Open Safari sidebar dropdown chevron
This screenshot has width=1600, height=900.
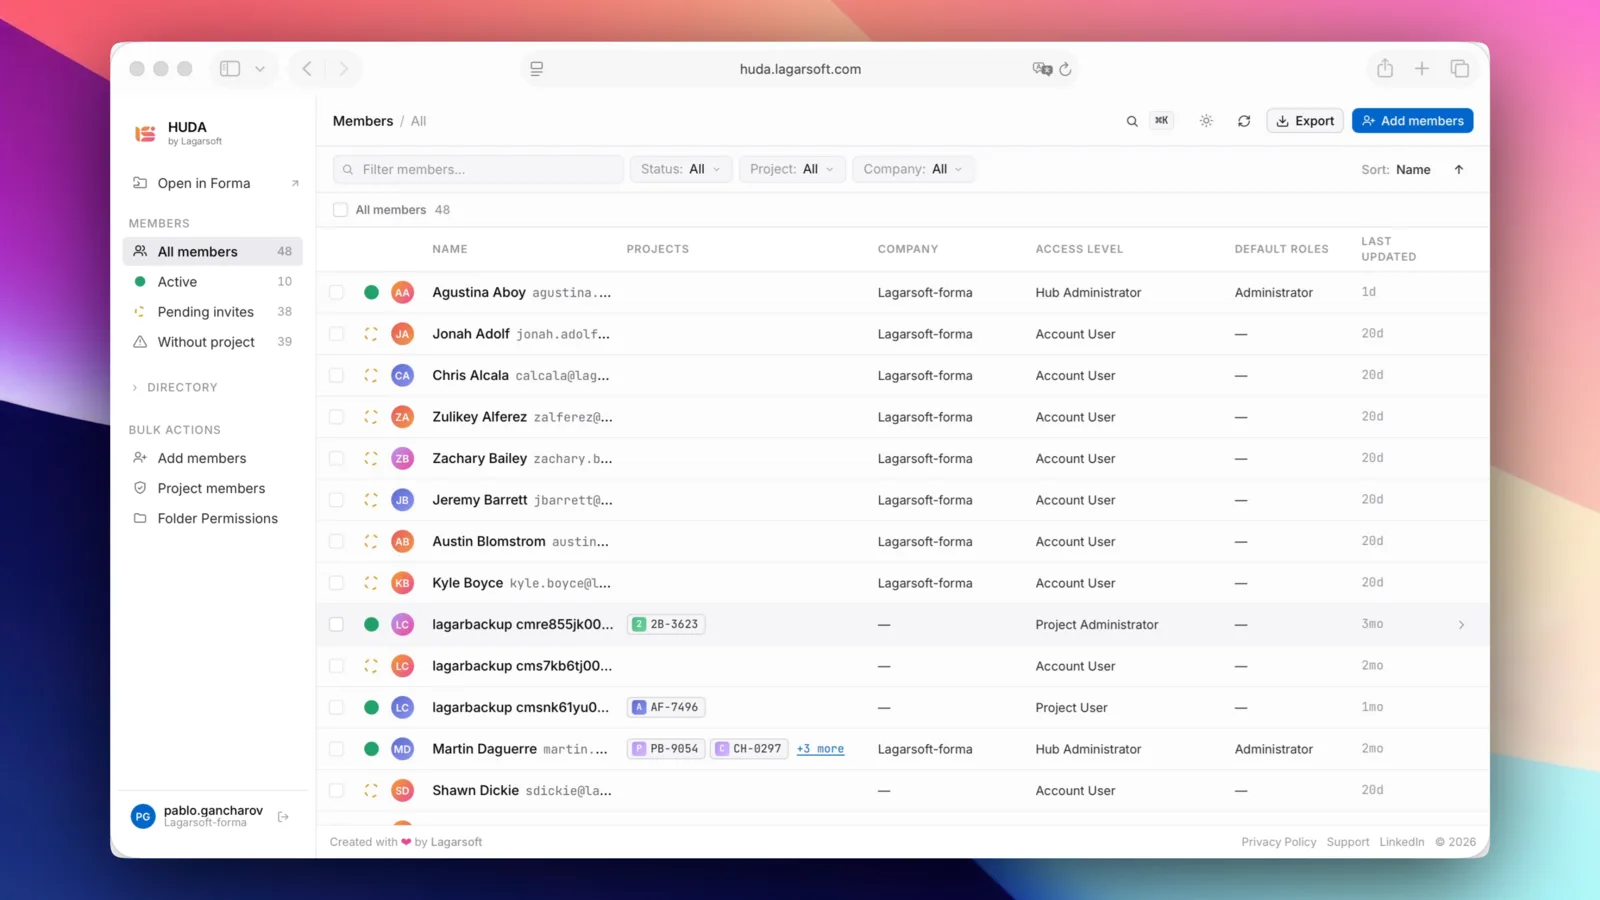[x=260, y=69]
